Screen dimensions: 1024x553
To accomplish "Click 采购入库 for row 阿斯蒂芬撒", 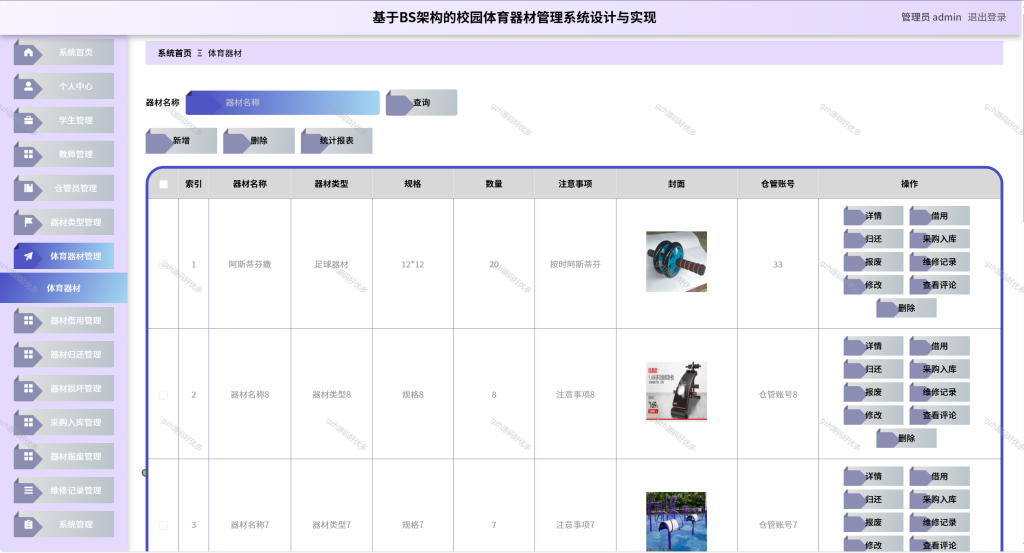I will pos(939,239).
